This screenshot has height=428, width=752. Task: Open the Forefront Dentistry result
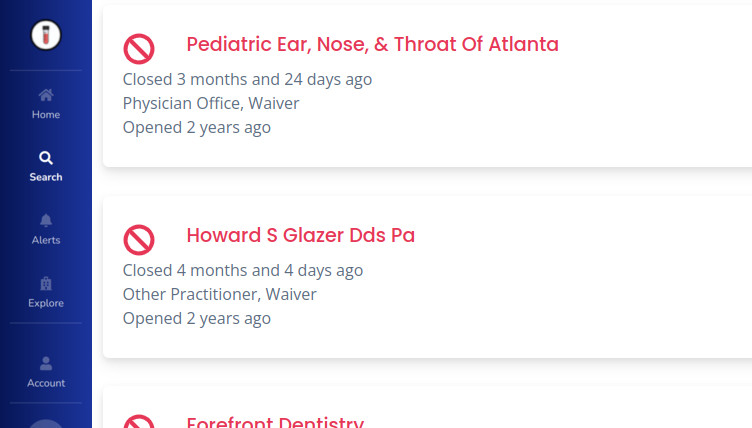click(x=275, y=422)
